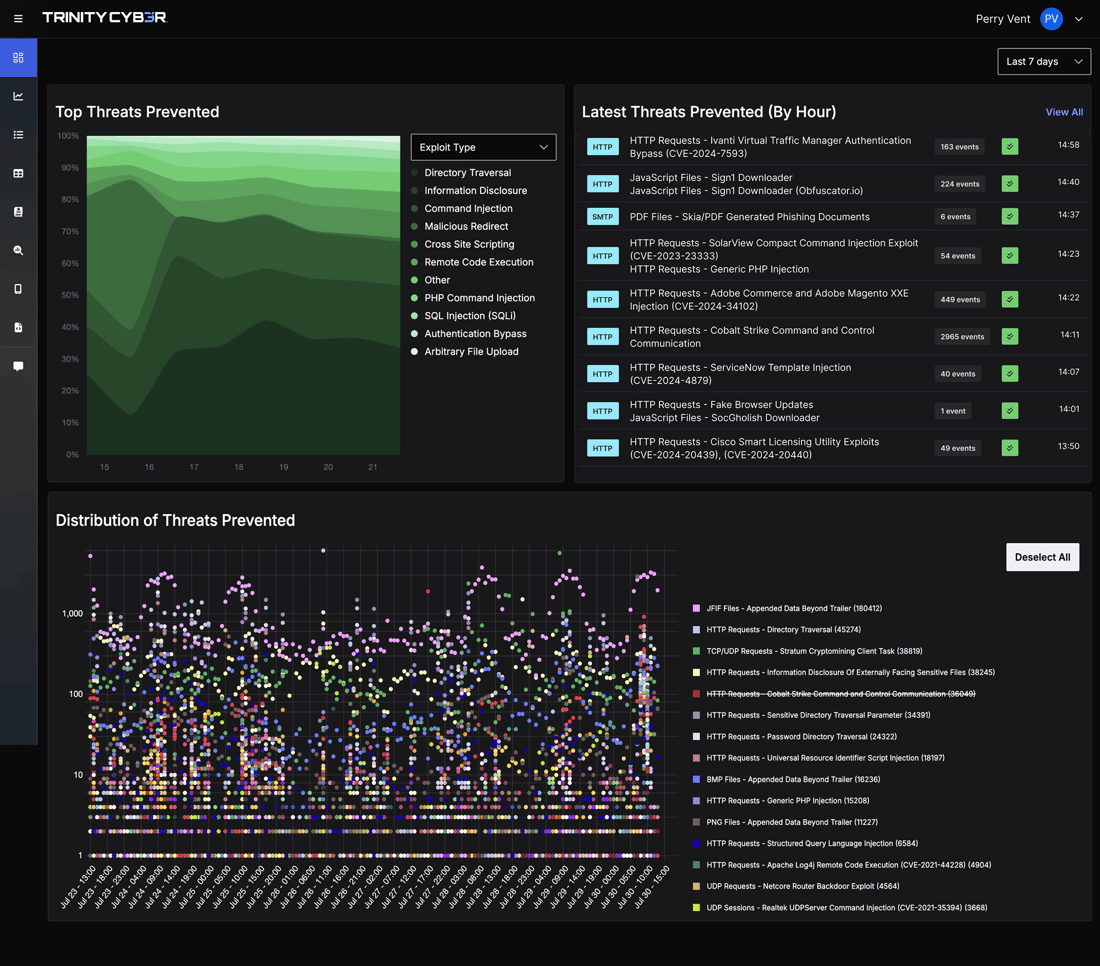Open the chart search magnifier icon in the sidebar
1100x966 pixels.
point(18,250)
